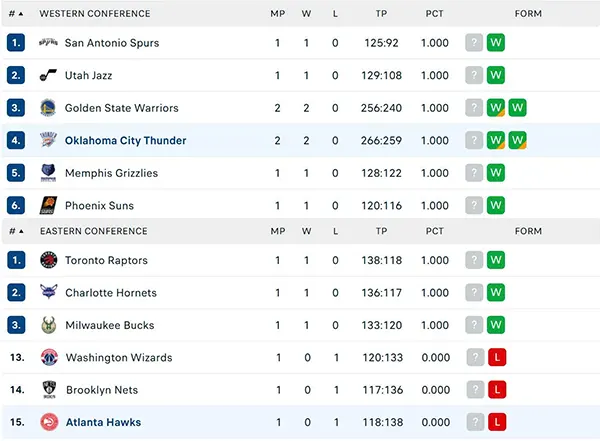600x441 pixels.
Task: Open the Brooklyn Nets team link
Action: point(101,390)
